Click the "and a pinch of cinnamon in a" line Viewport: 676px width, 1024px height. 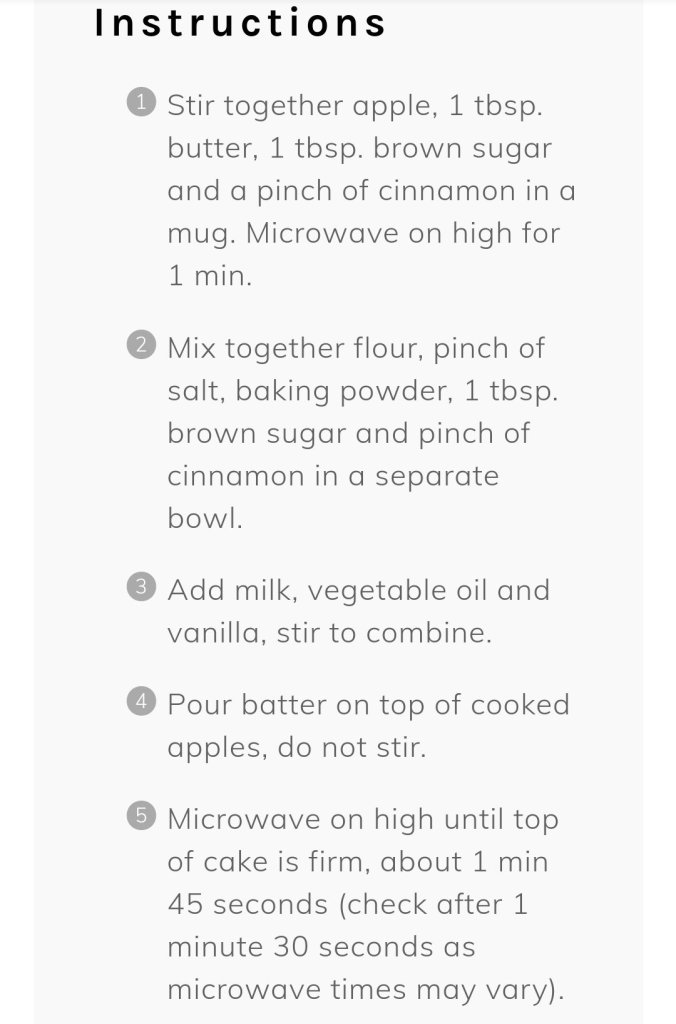371,190
